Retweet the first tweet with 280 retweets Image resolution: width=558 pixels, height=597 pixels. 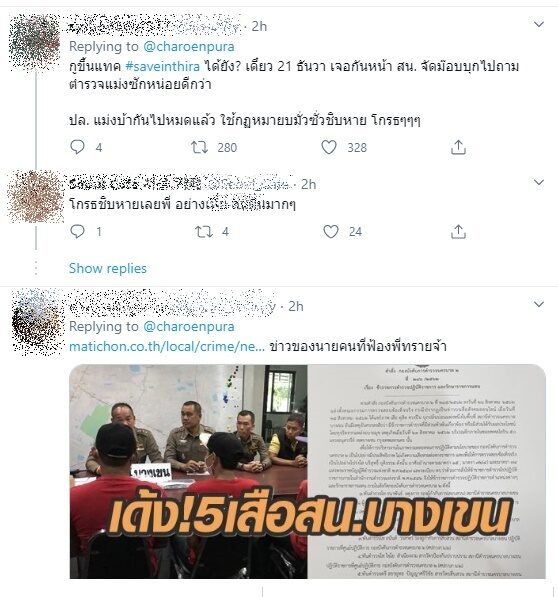[x=199, y=147]
